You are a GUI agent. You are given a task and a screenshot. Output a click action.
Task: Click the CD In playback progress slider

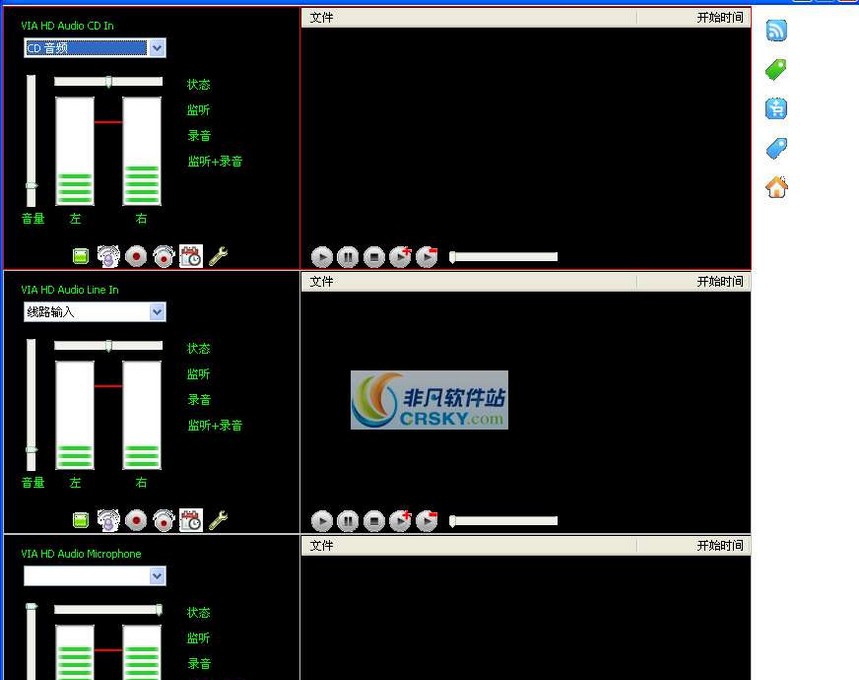pyautogui.click(x=503, y=256)
